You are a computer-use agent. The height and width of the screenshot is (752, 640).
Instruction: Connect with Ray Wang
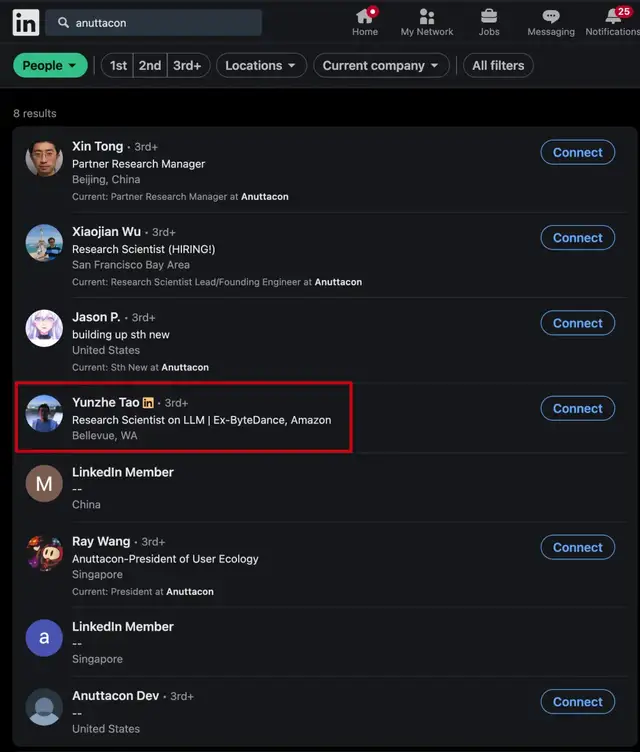[x=577, y=547]
